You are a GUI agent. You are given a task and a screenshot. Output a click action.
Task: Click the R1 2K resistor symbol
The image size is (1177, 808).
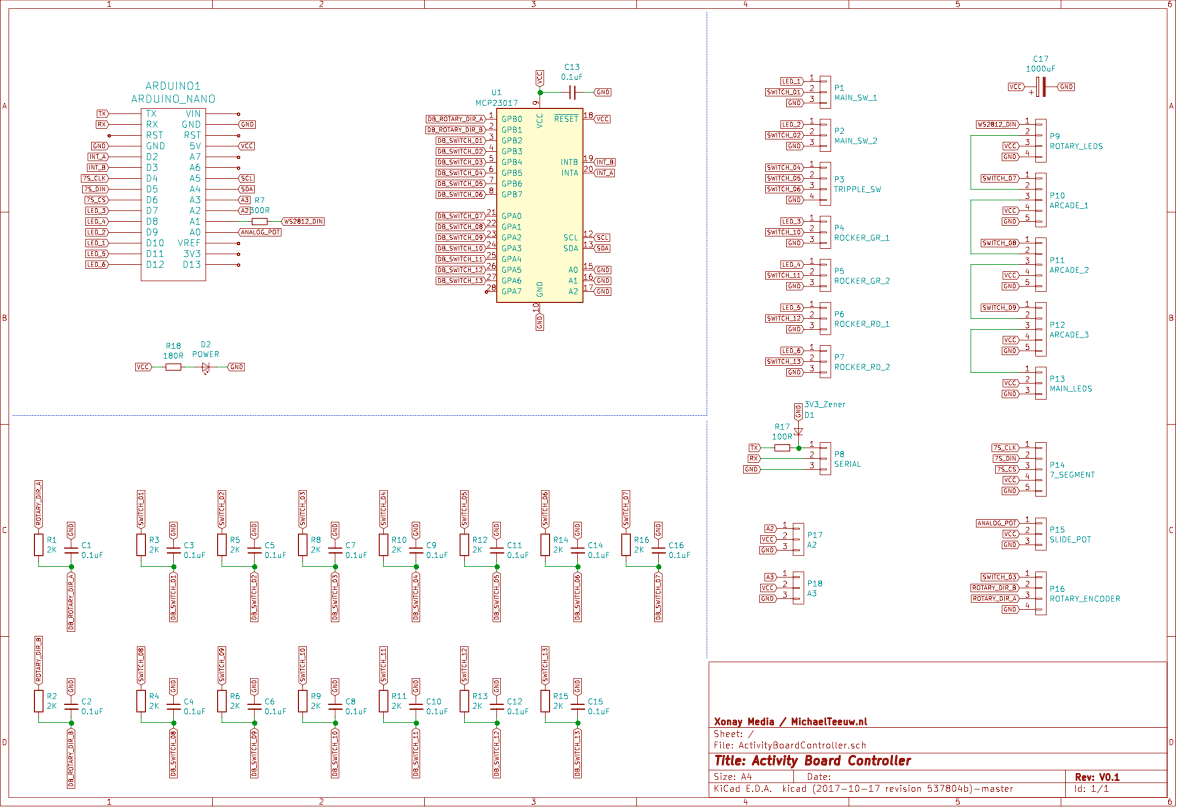point(38,544)
